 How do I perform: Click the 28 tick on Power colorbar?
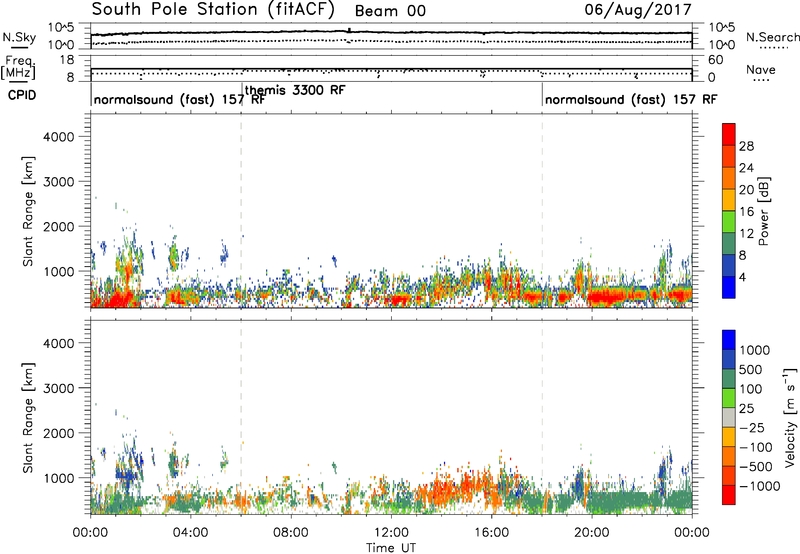click(746, 146)
